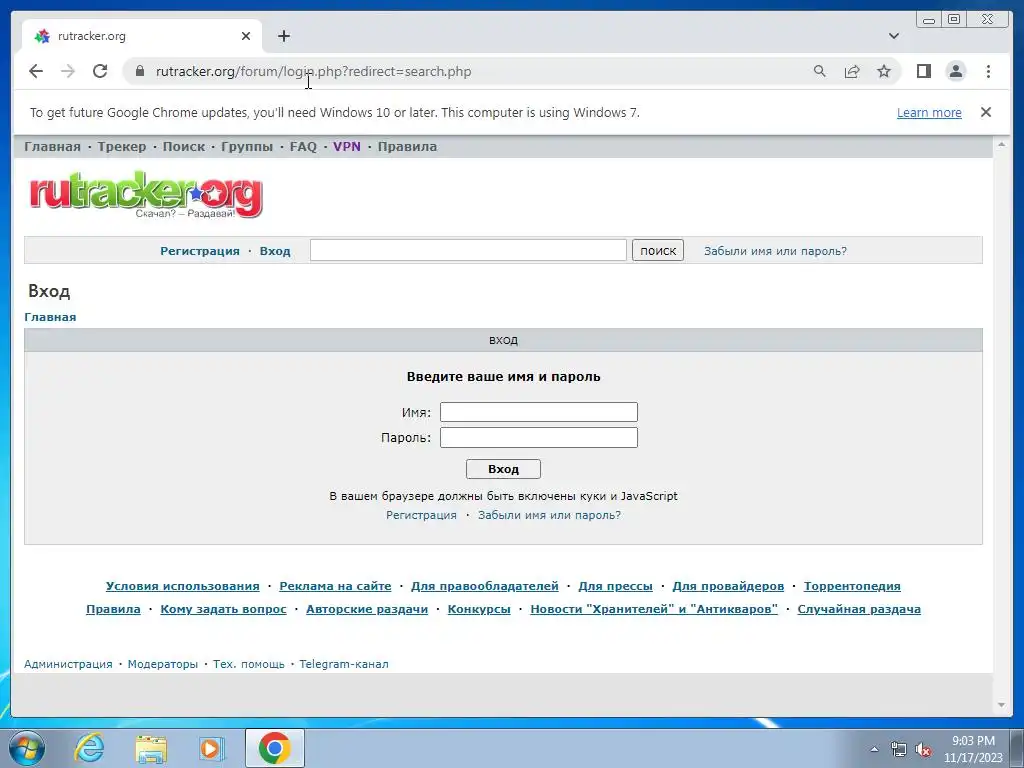Open a new tab with plus button
This screenshot has height=768, width=1024.
(x=283, y=36)
